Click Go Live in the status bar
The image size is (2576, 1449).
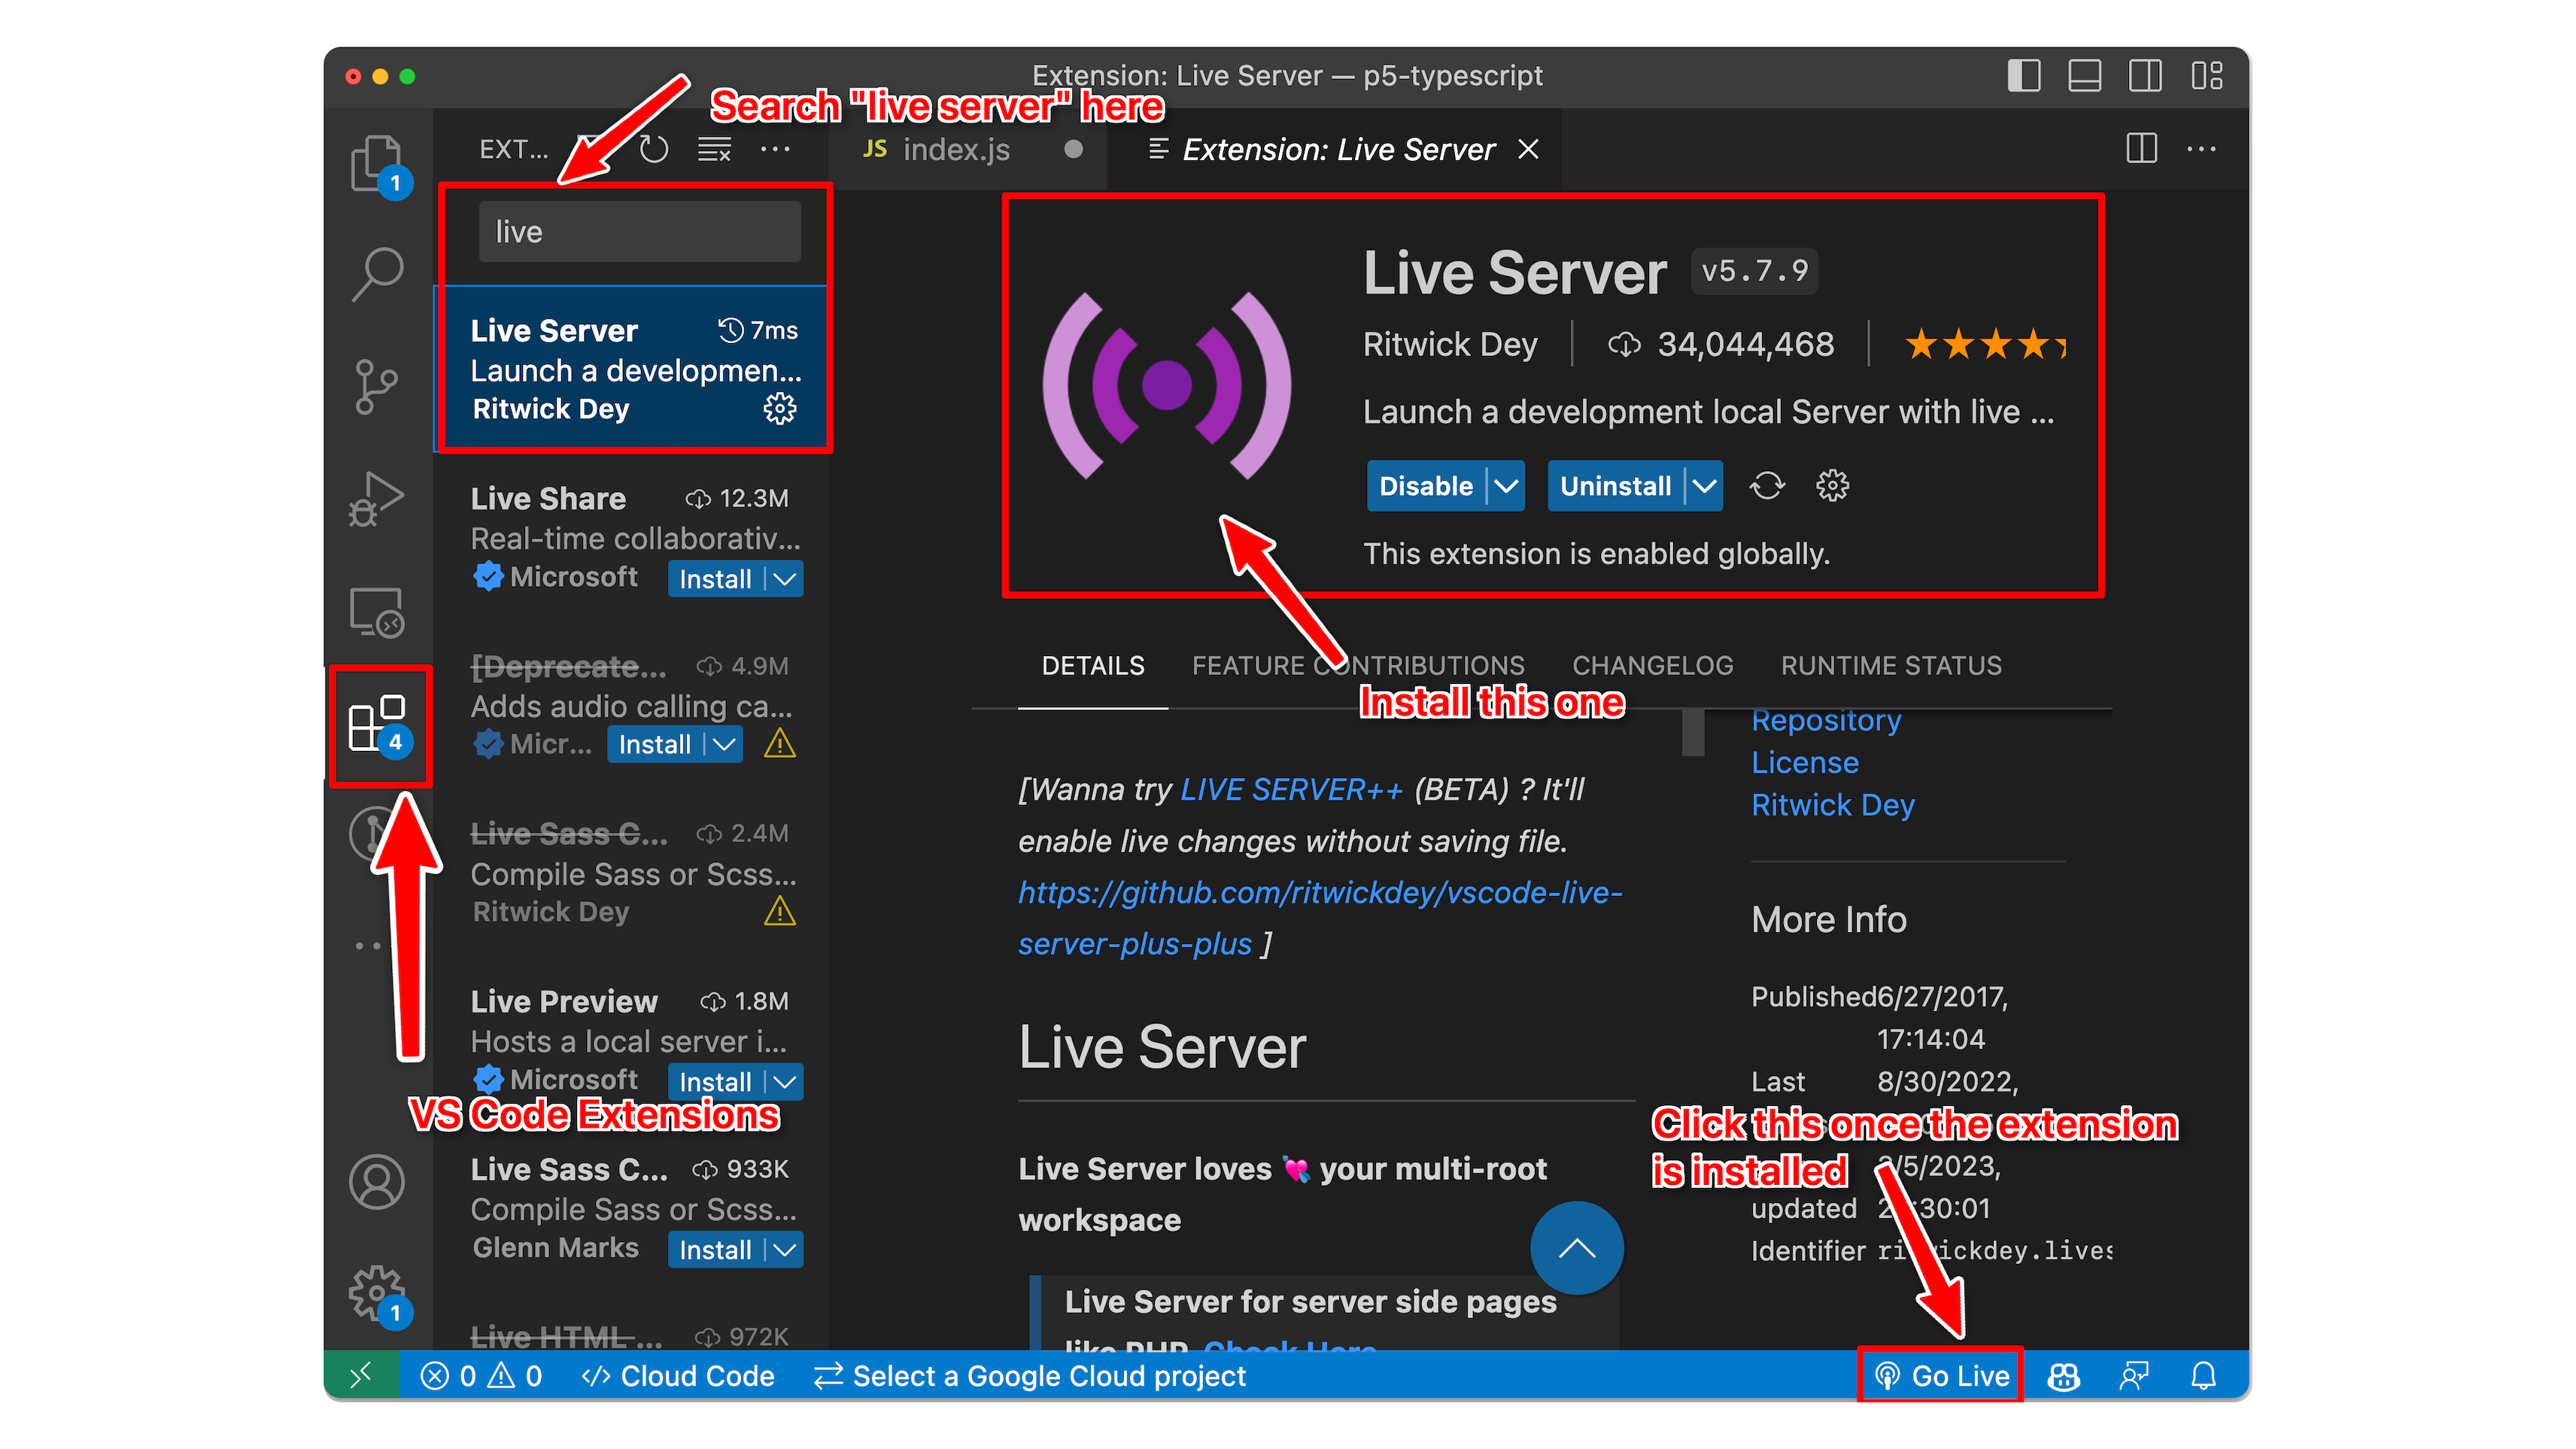[1941, 1376]
